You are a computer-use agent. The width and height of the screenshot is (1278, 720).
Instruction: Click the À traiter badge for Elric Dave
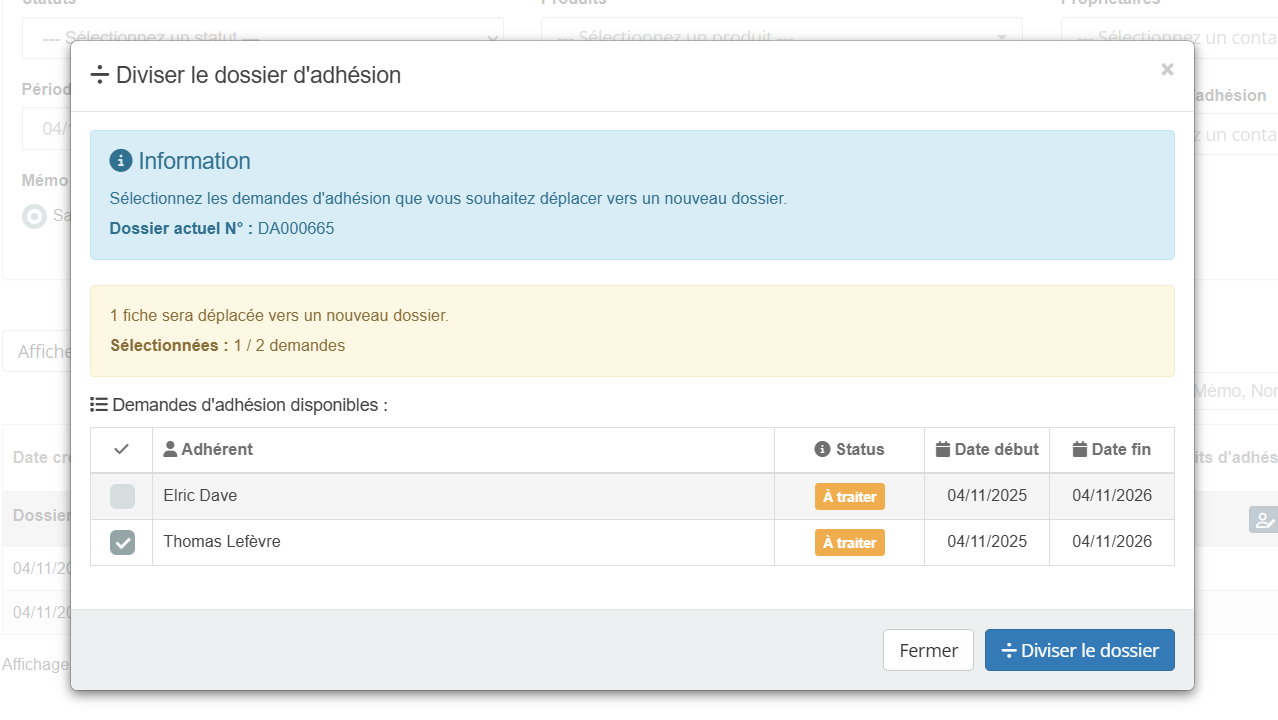pos(849,497)
